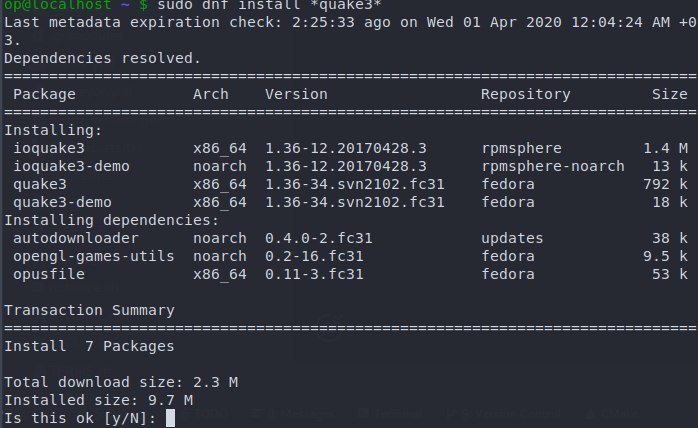Click the 'Install 7 Packages' line
This screenshot has height=428, width=698.
(x=89, y=346)
